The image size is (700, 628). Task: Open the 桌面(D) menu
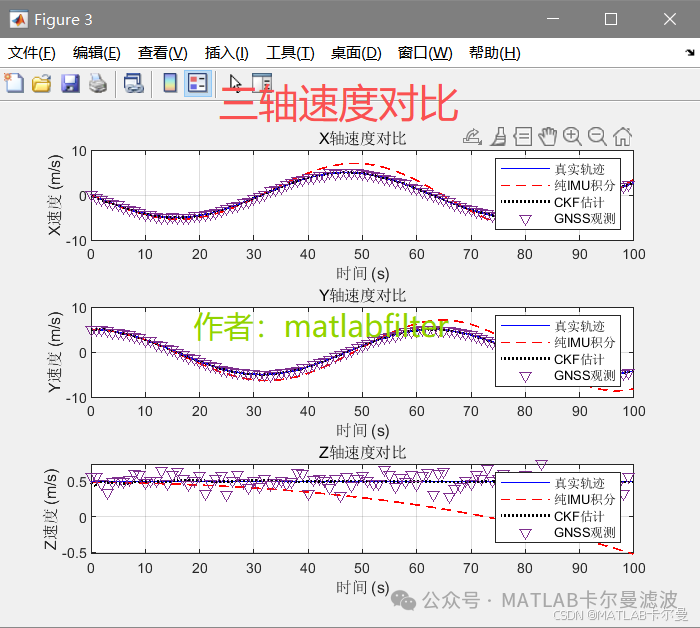tap(356, 53)
